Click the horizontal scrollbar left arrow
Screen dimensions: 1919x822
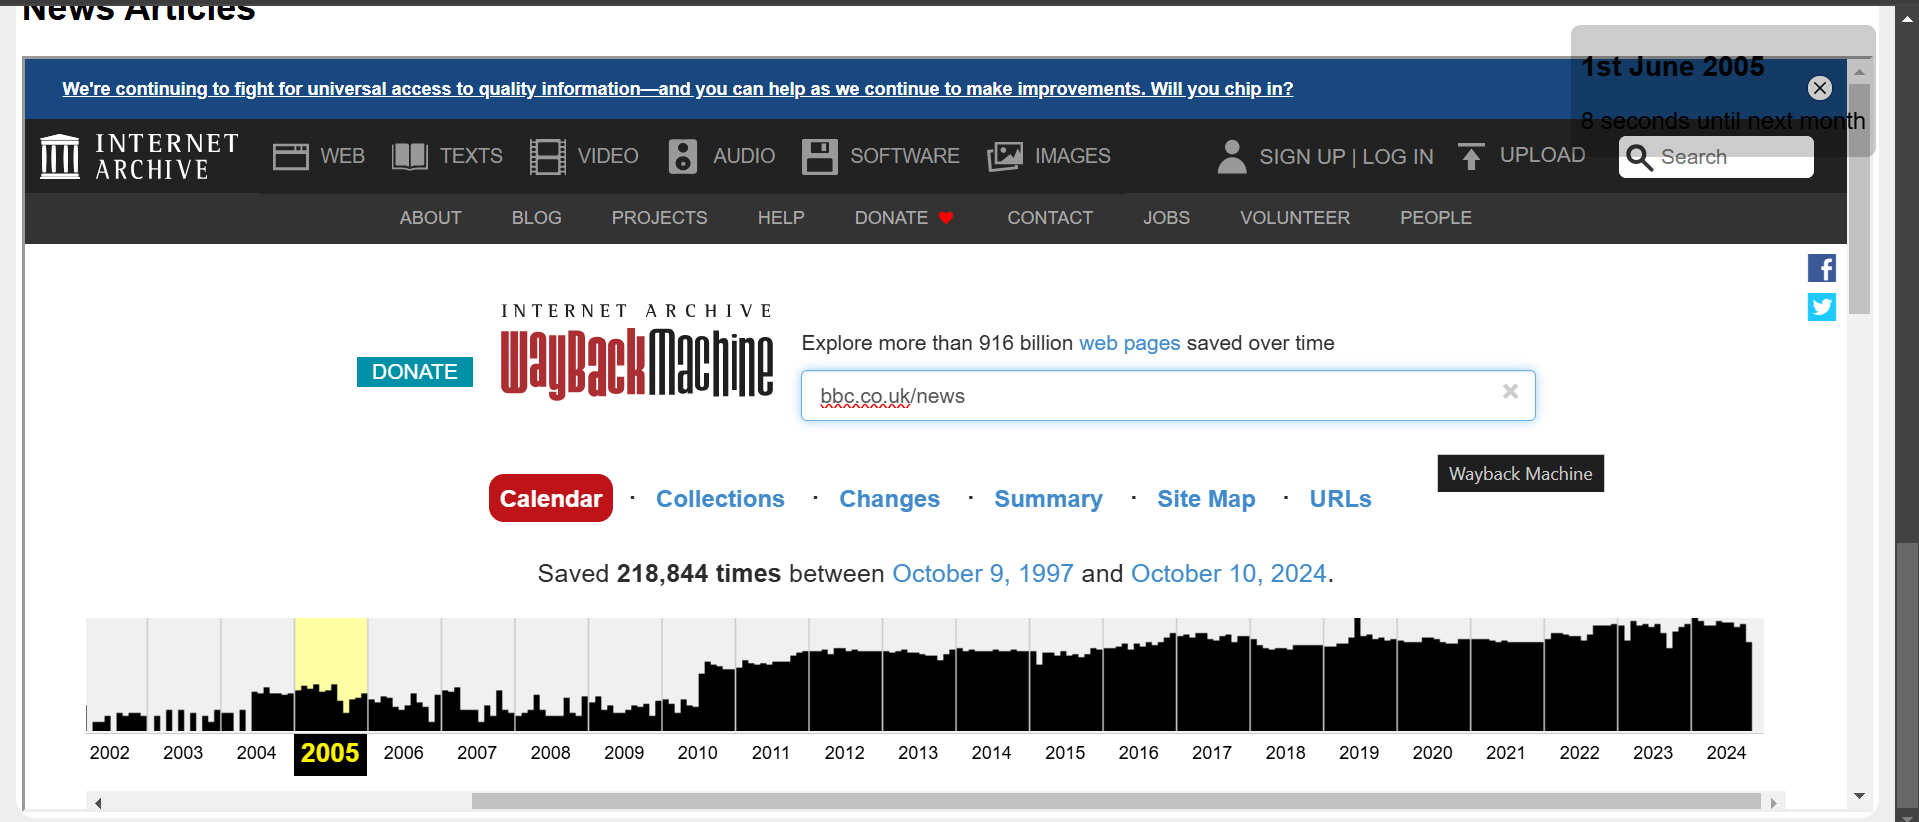[98, 803]
